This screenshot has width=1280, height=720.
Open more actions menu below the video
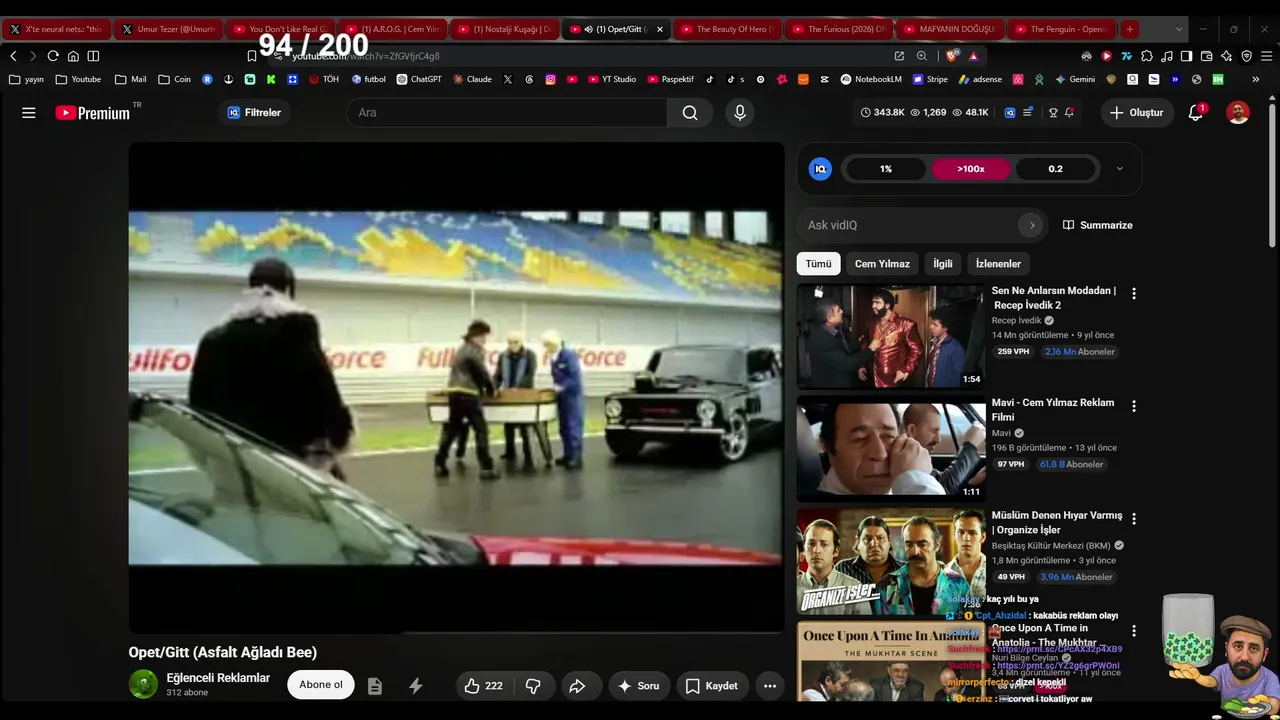(770, 686)
